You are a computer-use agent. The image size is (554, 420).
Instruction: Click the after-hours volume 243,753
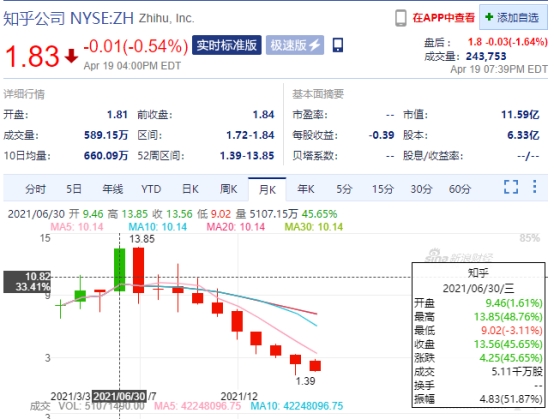click(486, 57)
